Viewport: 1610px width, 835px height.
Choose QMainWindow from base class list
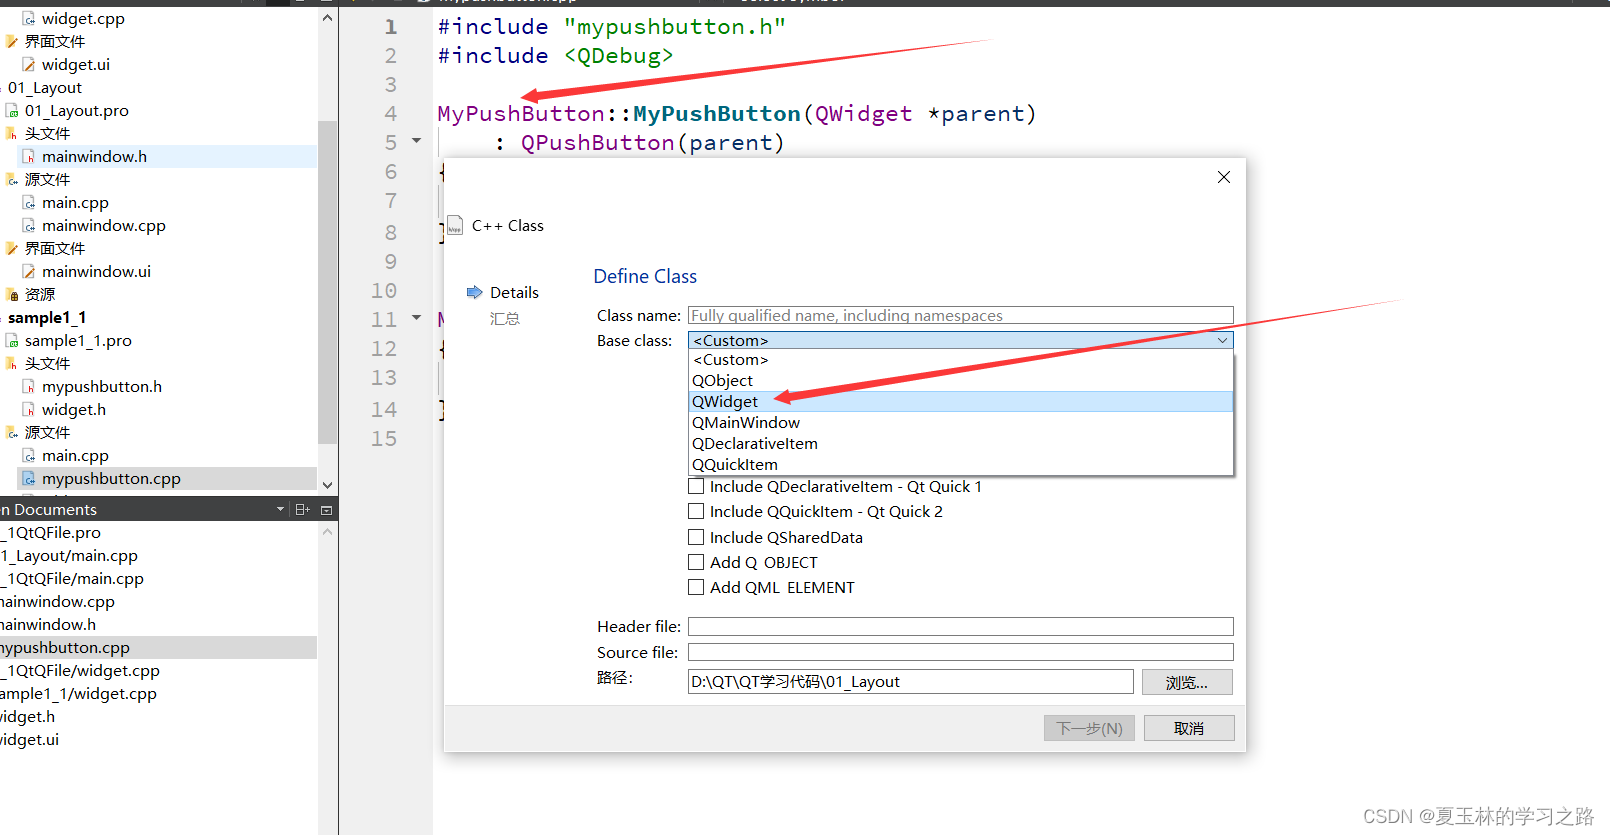(961, 423)
